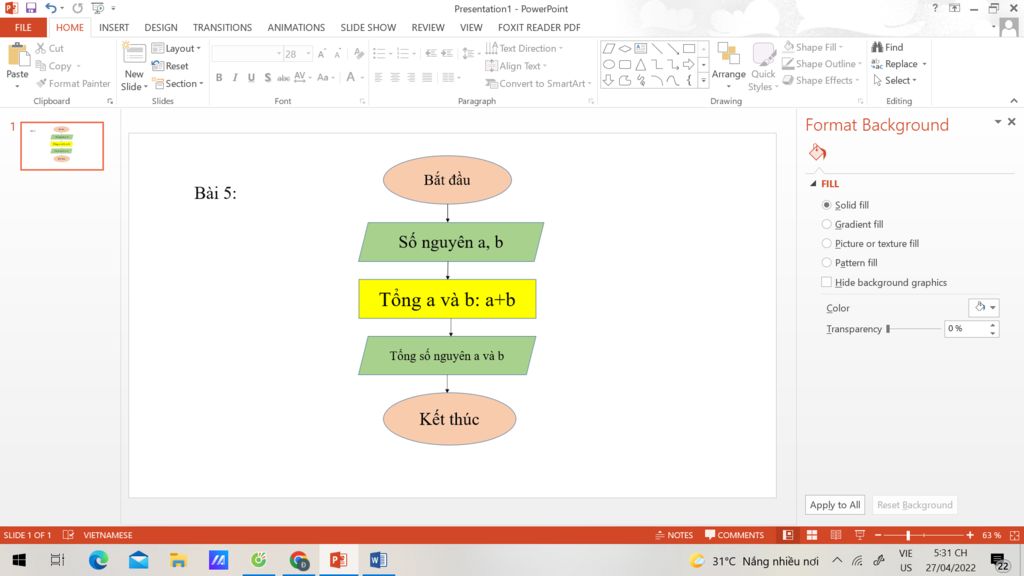Apply Italic formatting
This screenshot has width=1024, height=576.
(235, 78)
